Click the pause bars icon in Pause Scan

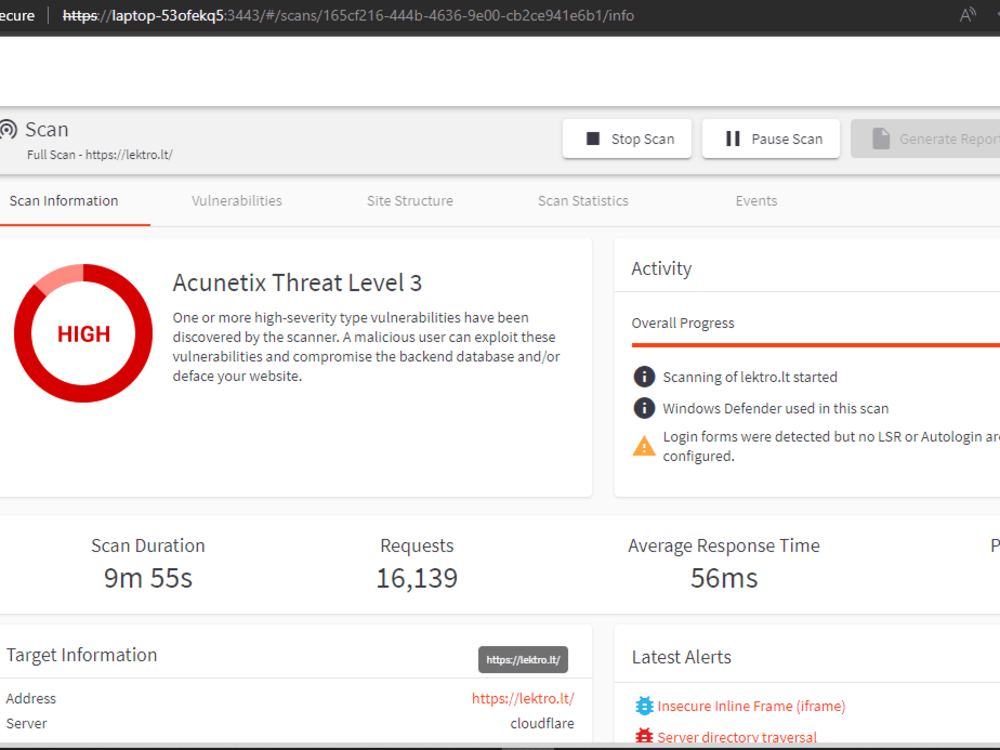(x=733, y=138)
